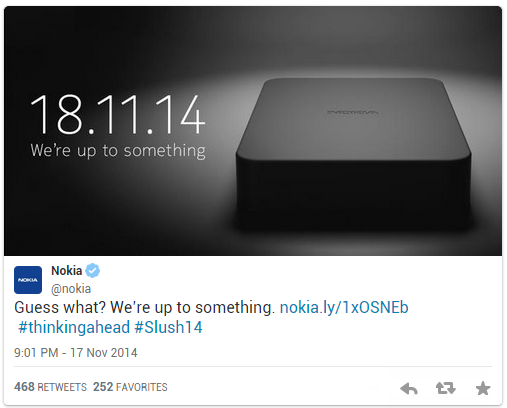Screen dimensions: 507x408
Task: Open the @nokia handle
Action: 71,289
